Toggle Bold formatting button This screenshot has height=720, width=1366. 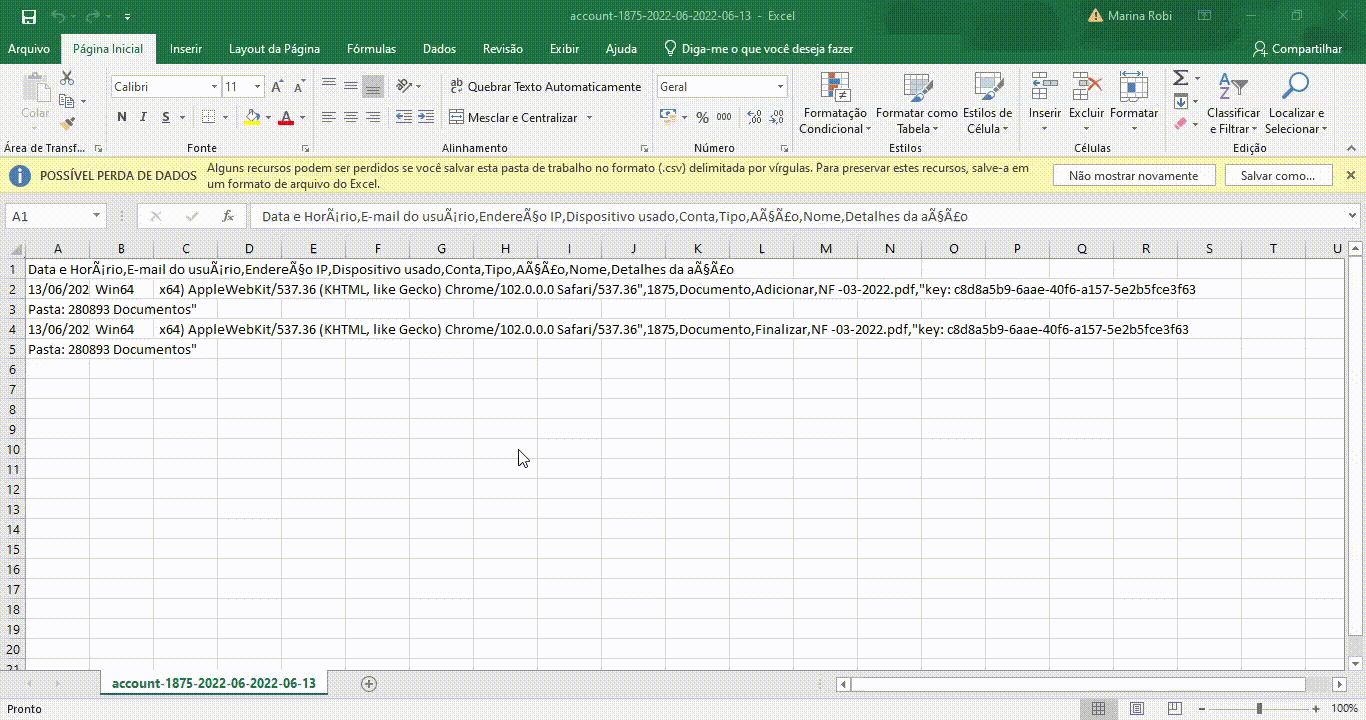pos(122,117)
